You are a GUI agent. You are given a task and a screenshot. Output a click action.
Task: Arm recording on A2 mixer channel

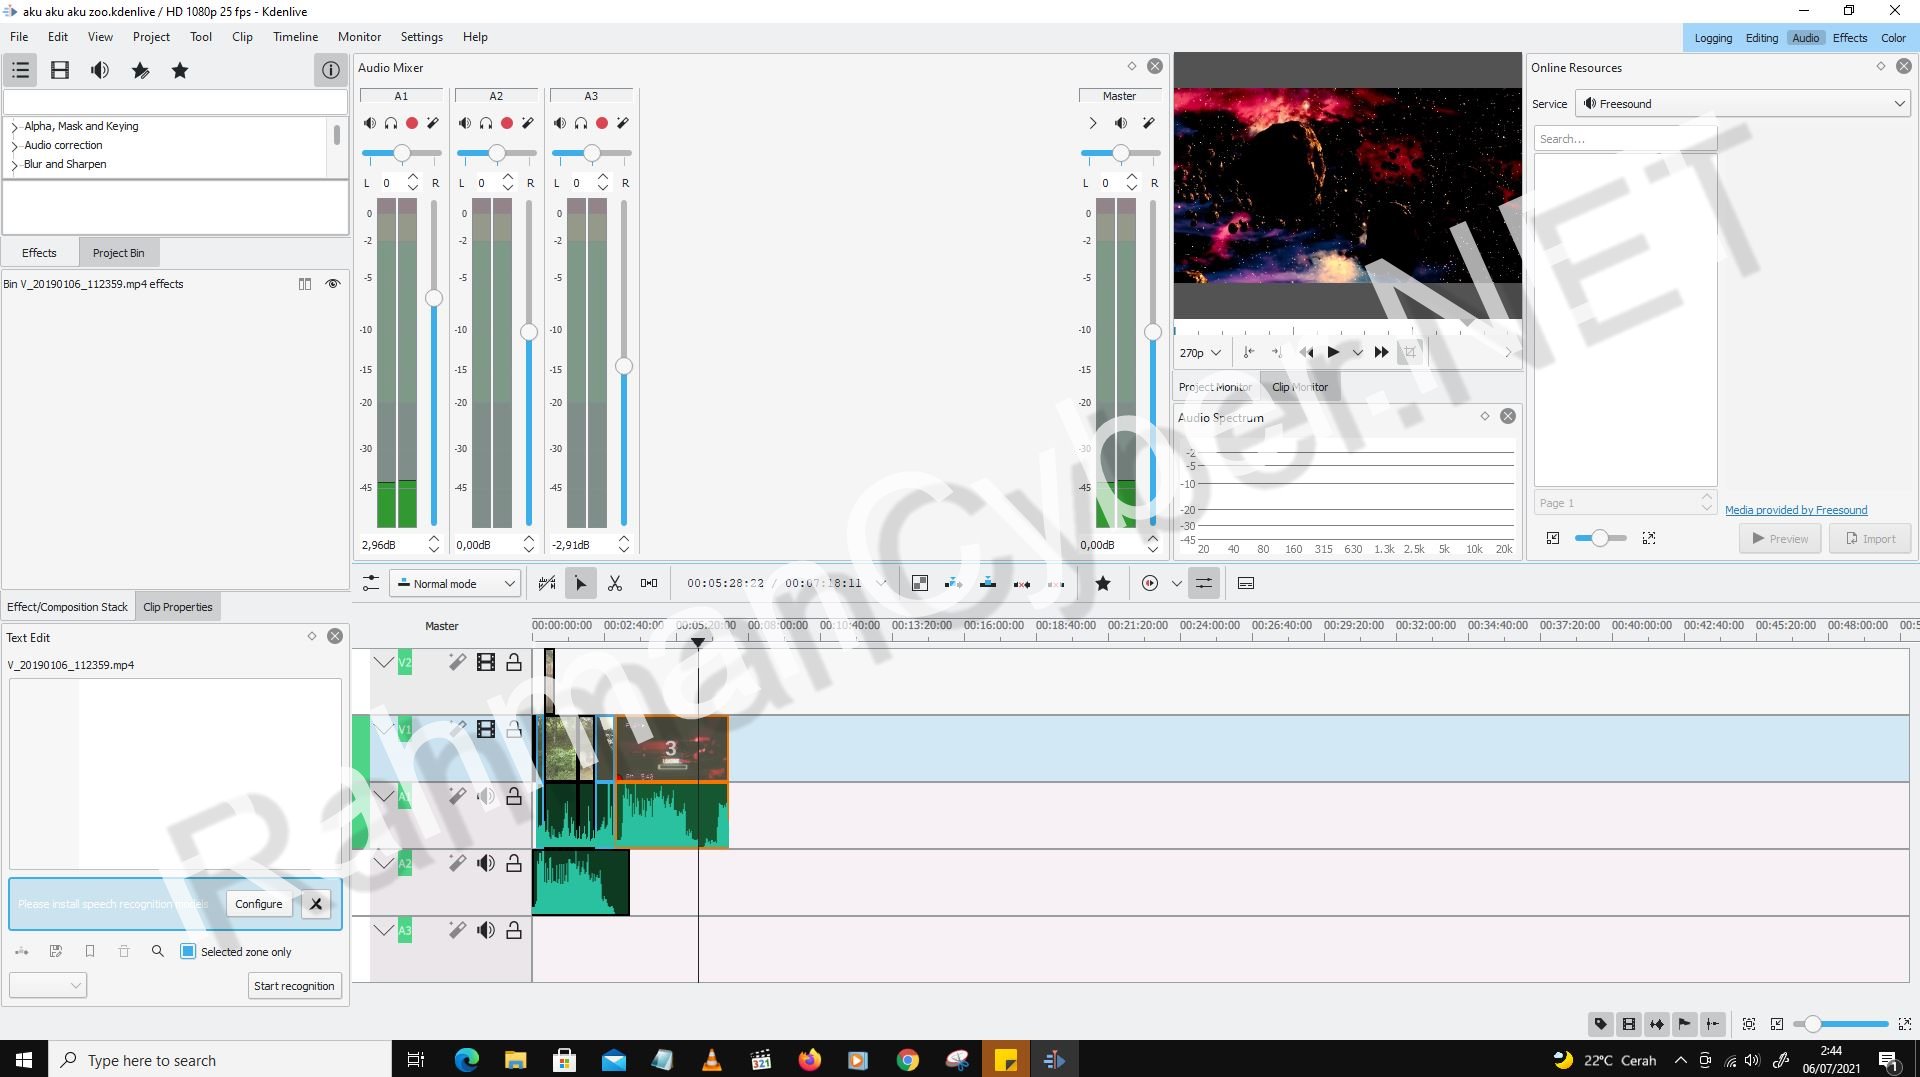point(507,123)
